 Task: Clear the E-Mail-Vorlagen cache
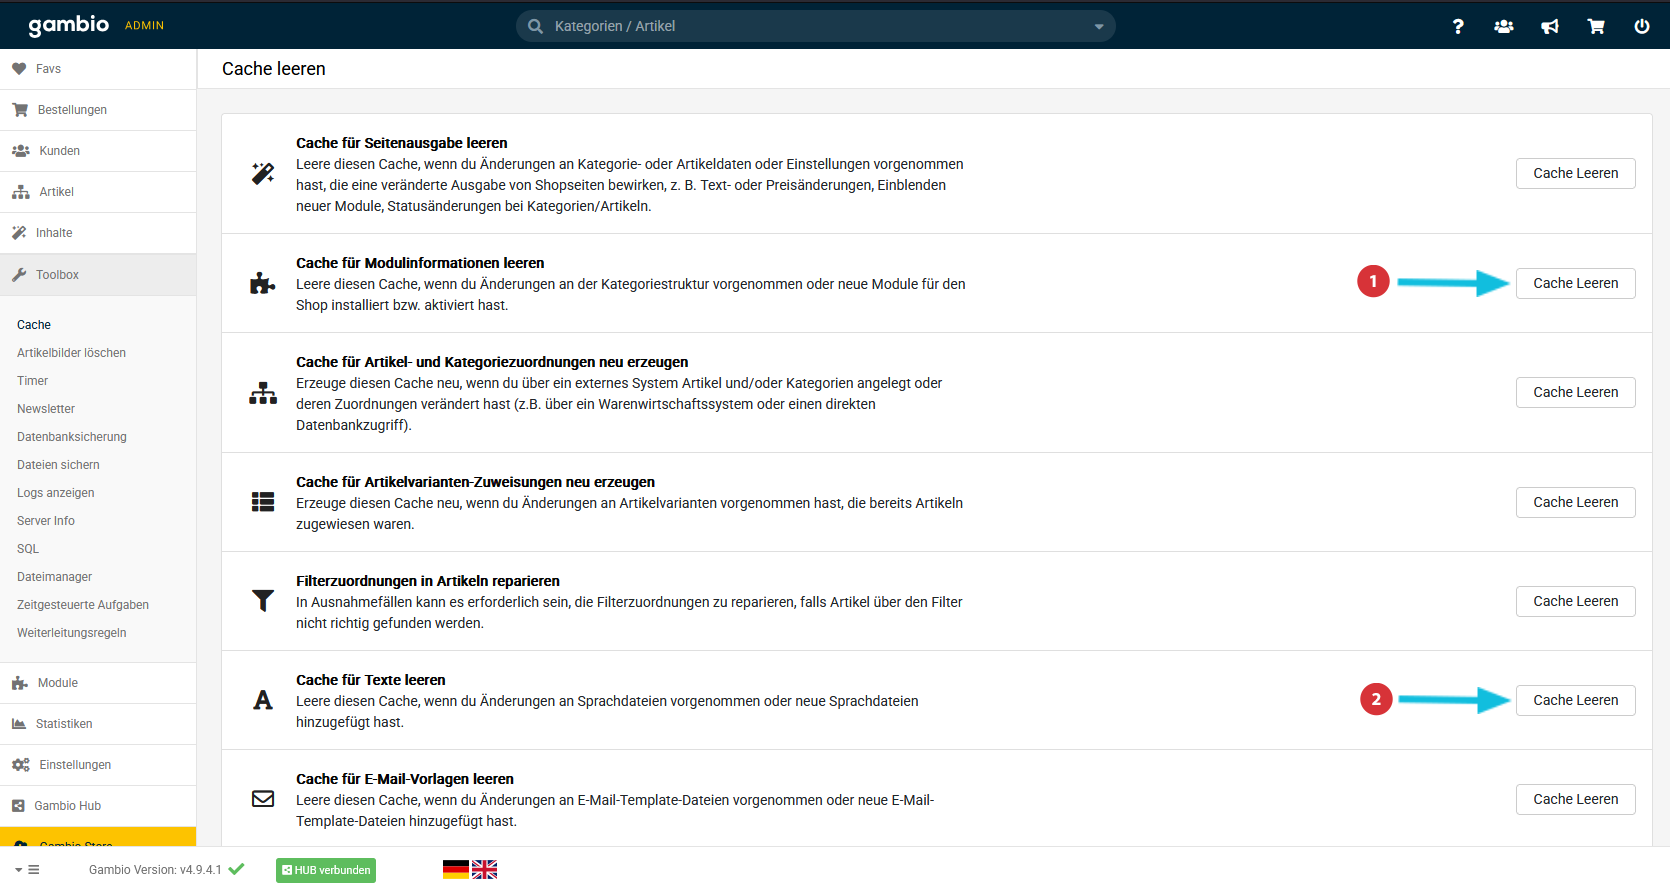tap(1575, 799)
